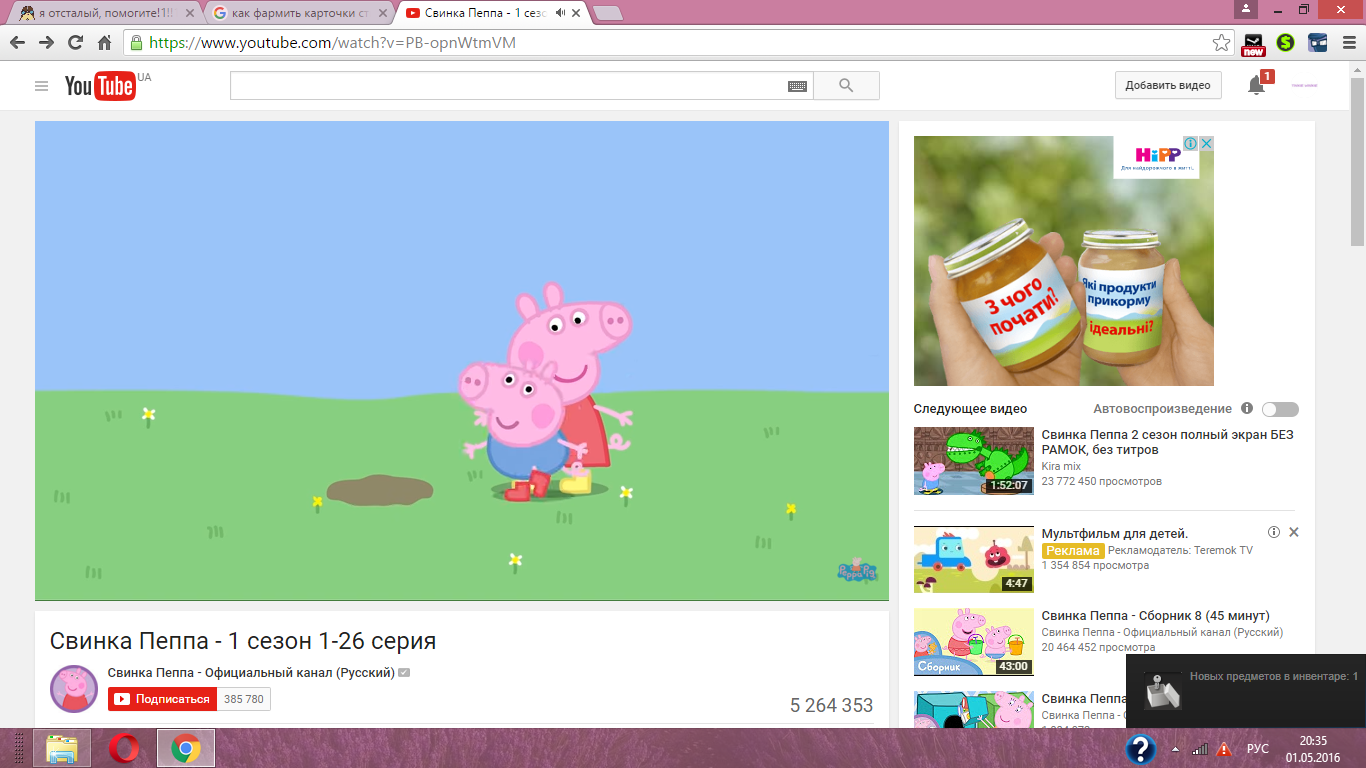The width and height of the screenshot is (1366, 768).
Task: Open the red warning triangle tray icon
Action: coord(1224,749)
